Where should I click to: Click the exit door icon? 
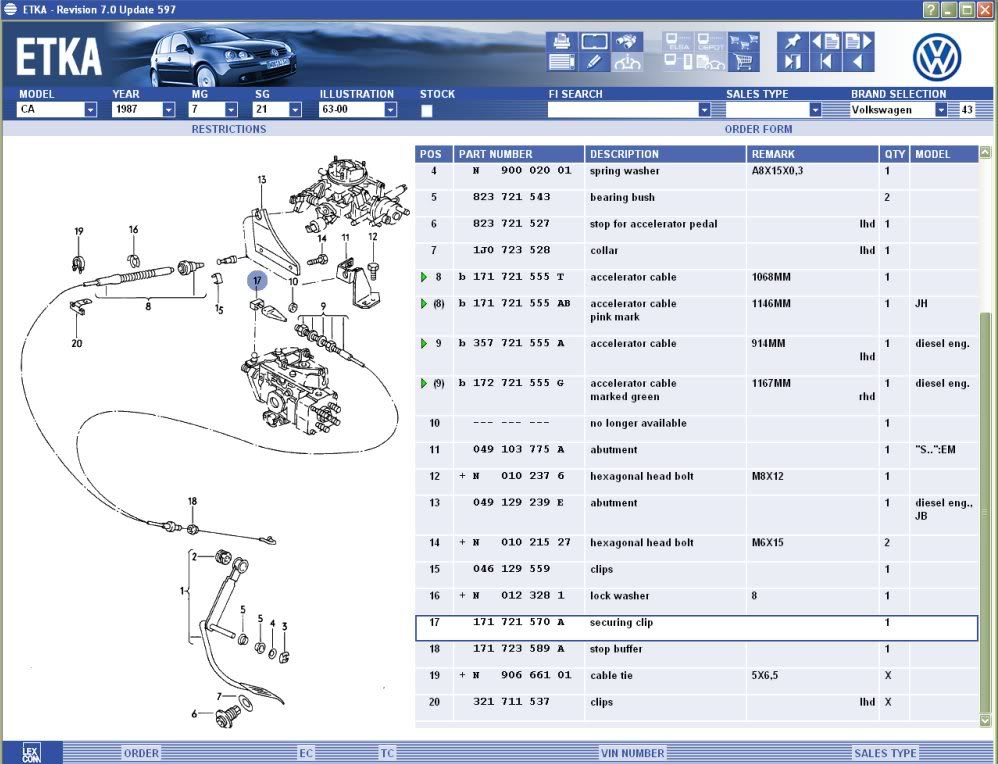(792, 62)
